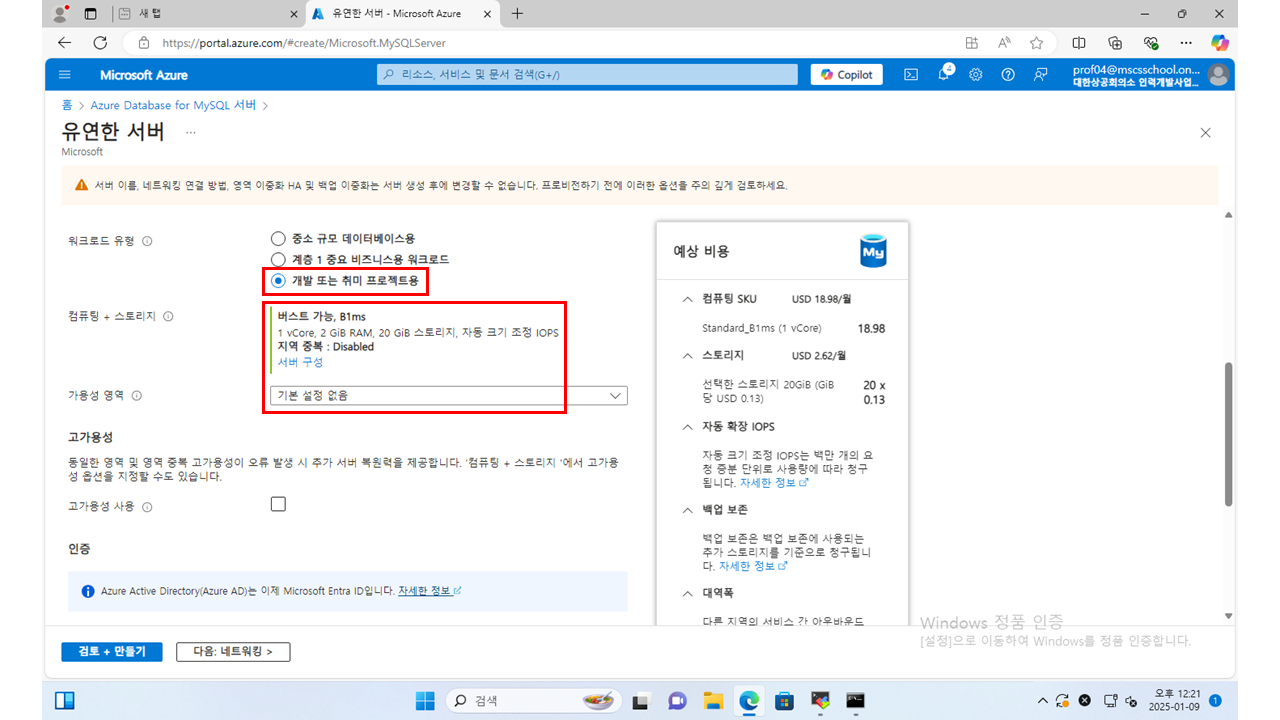Select 개발 또는 취미 프로젝트용 workload

[x=278, y=281]
